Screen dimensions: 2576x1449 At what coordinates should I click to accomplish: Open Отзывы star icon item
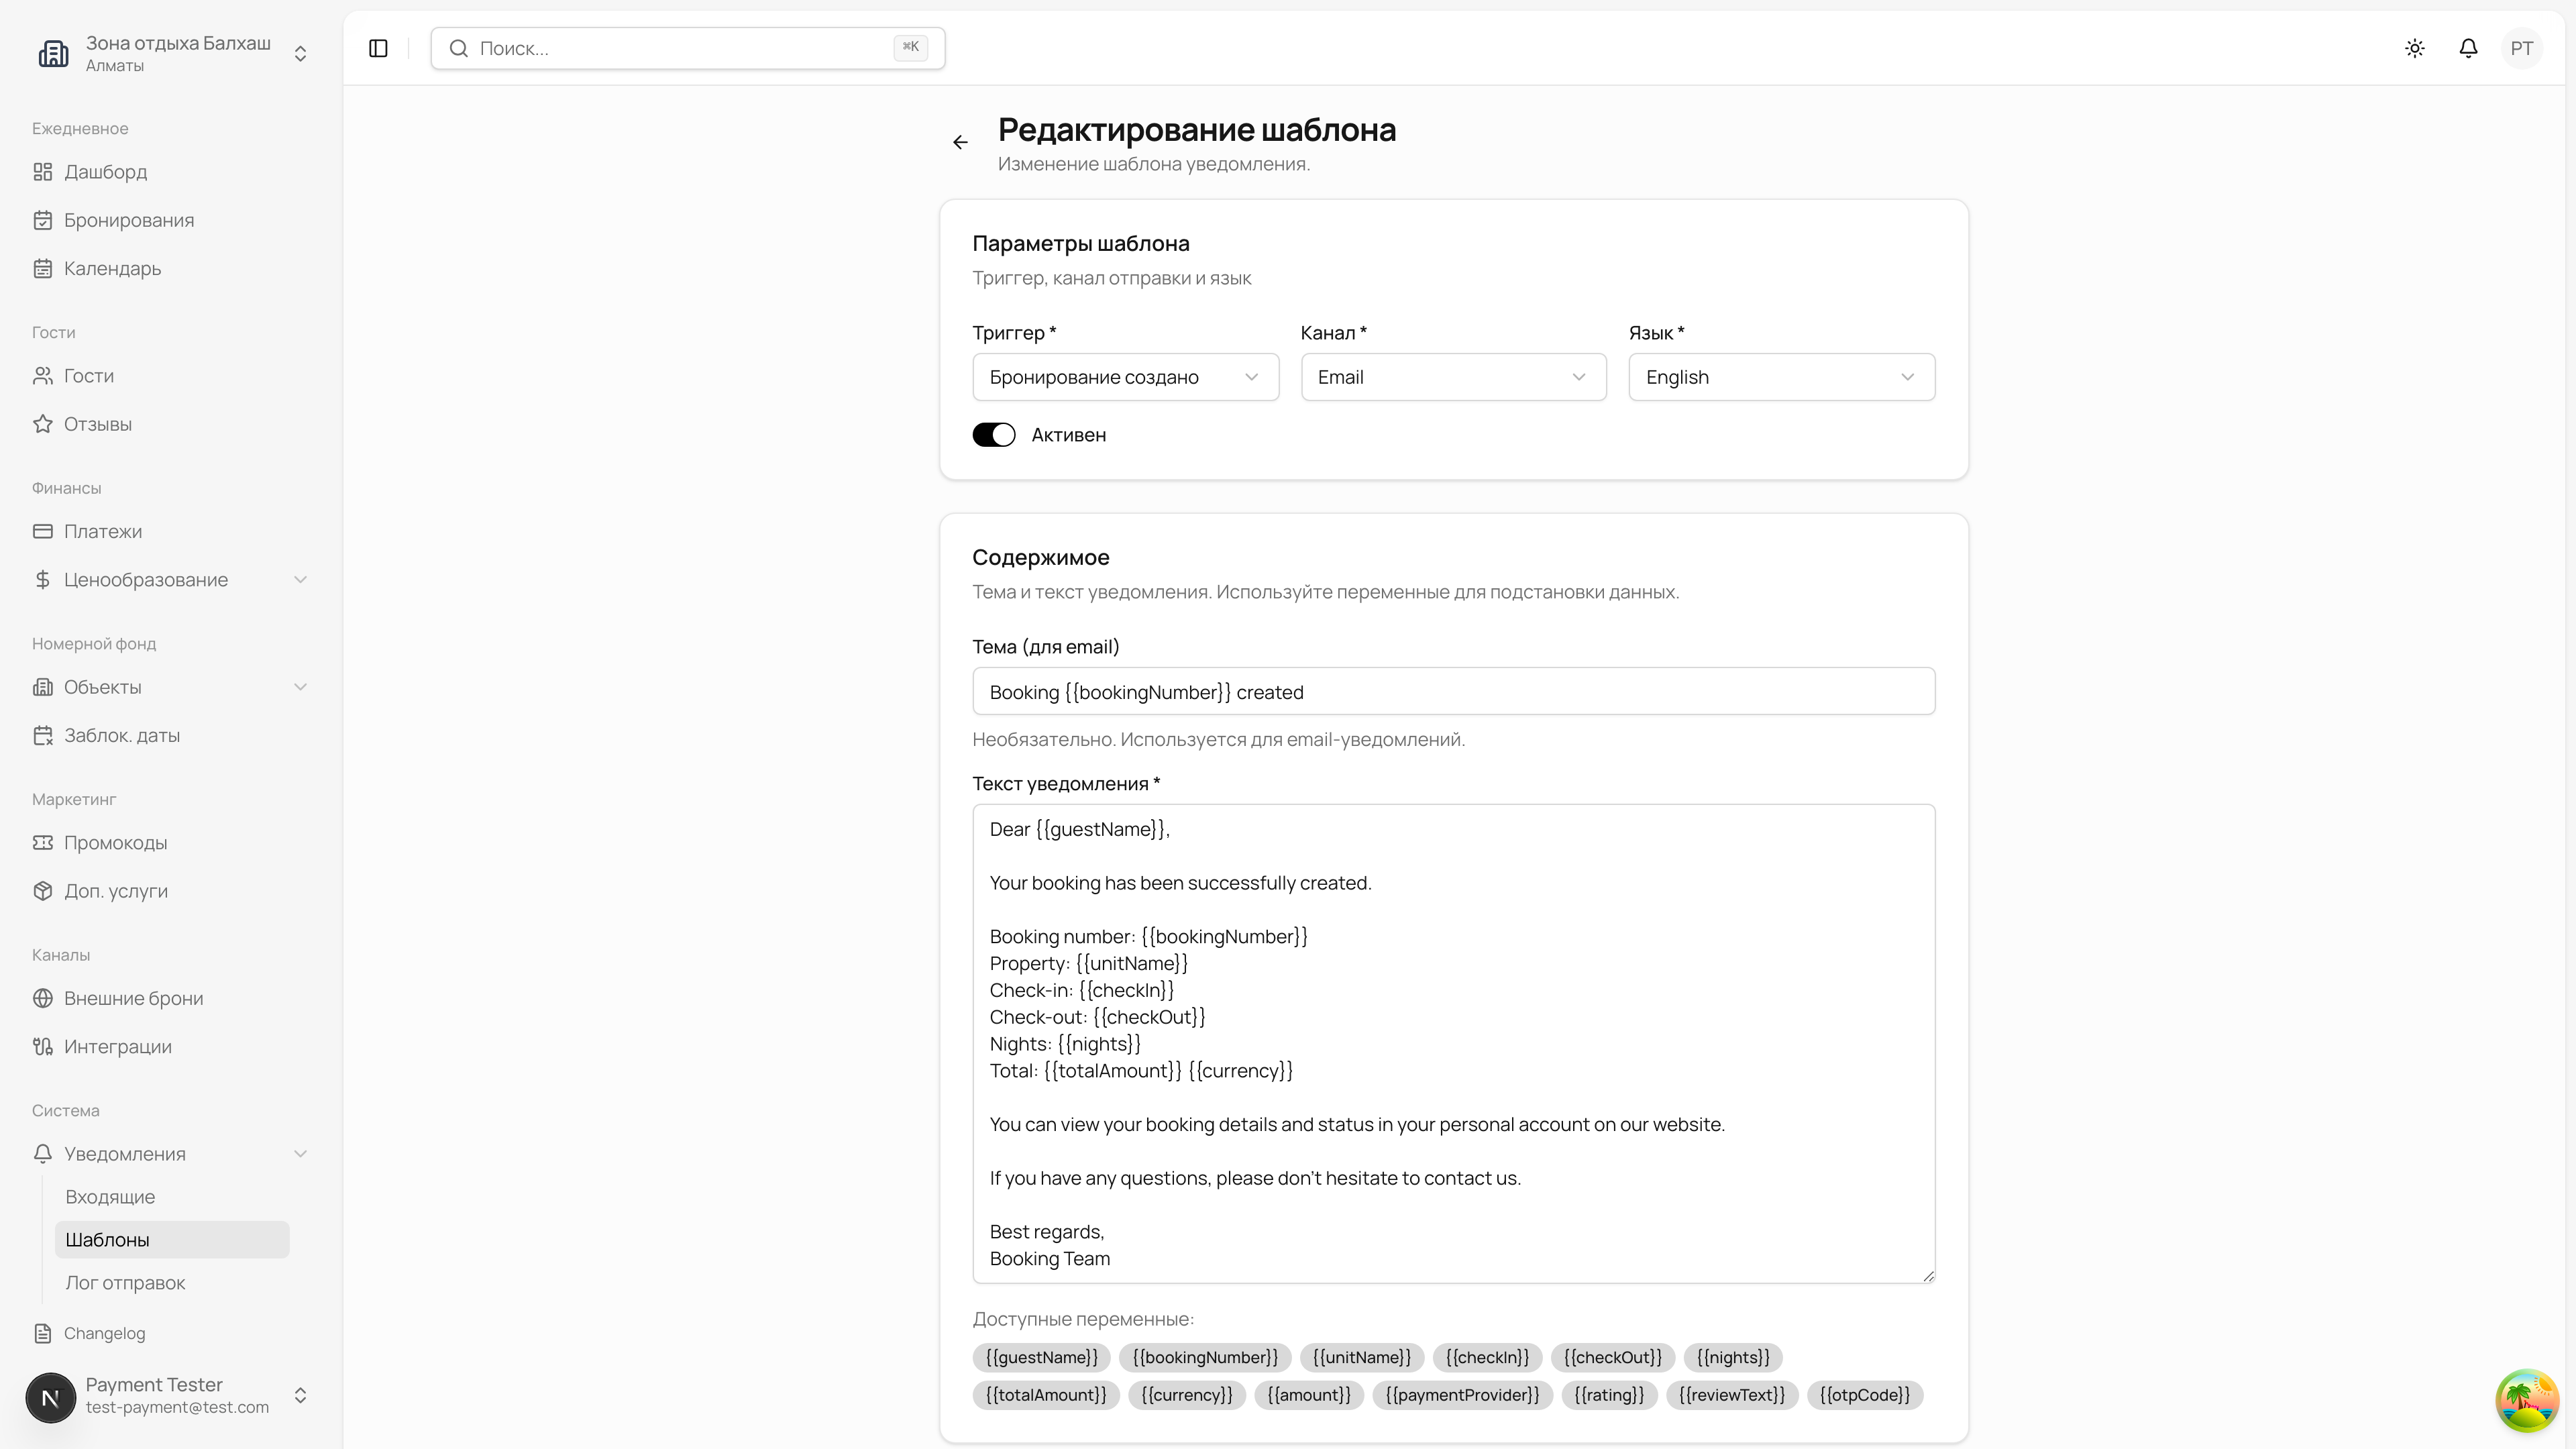point(97,424)
